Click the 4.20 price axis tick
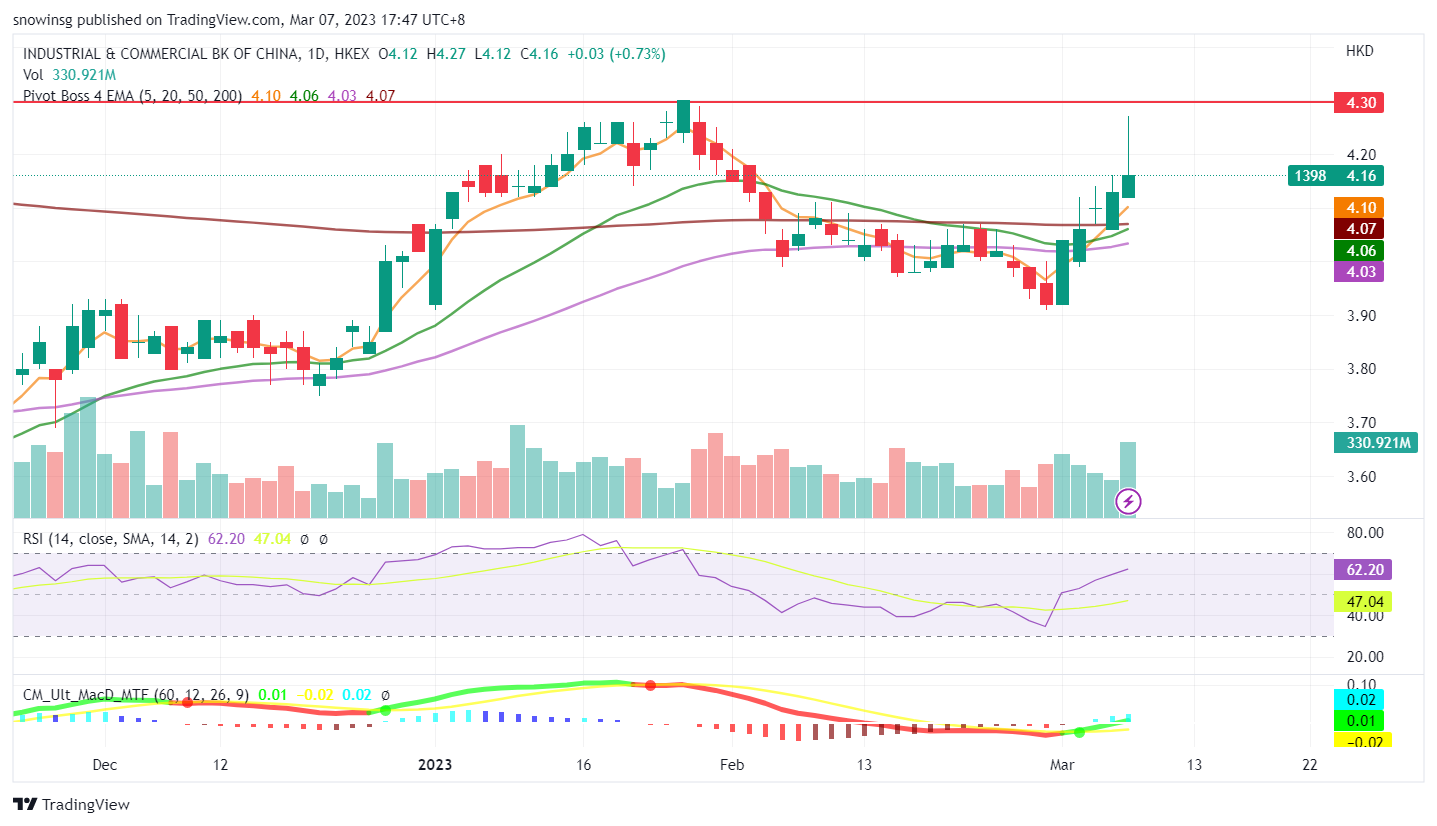This screenshot has height=826, width=1437. click(1363, 155)
